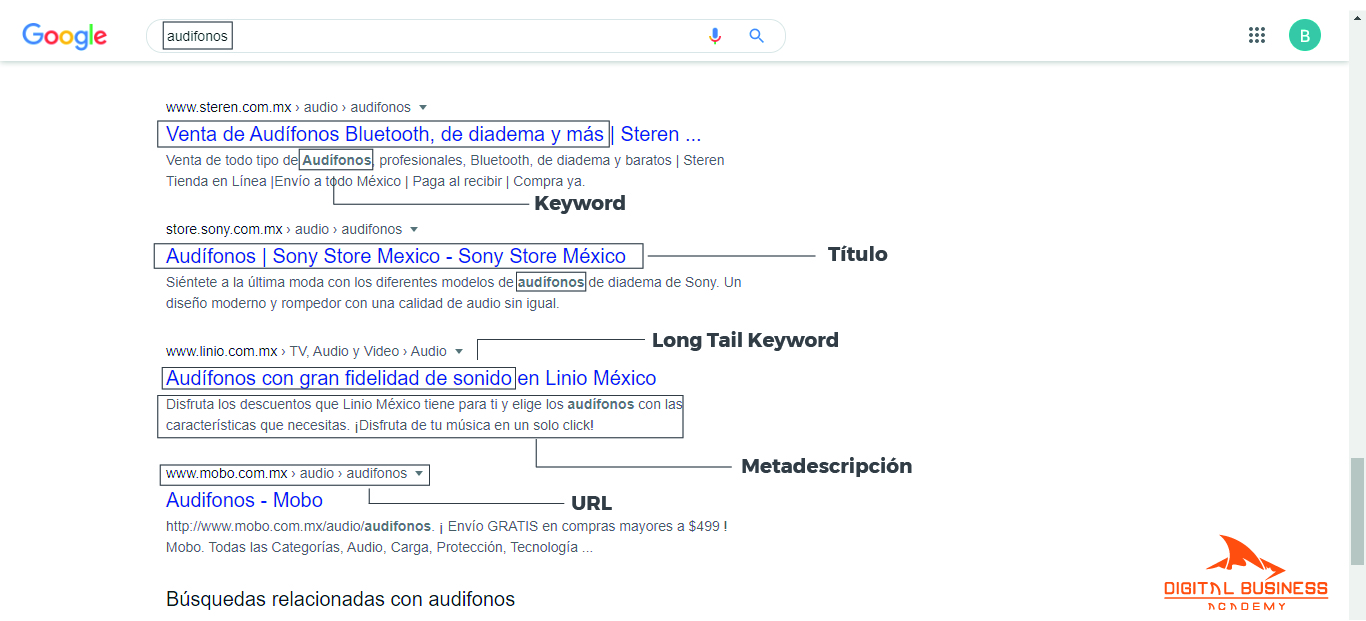The image size is (1366, 621).
Task: Open the Google apps grid
Action: pyautogui.click(x=1257, y=35)
